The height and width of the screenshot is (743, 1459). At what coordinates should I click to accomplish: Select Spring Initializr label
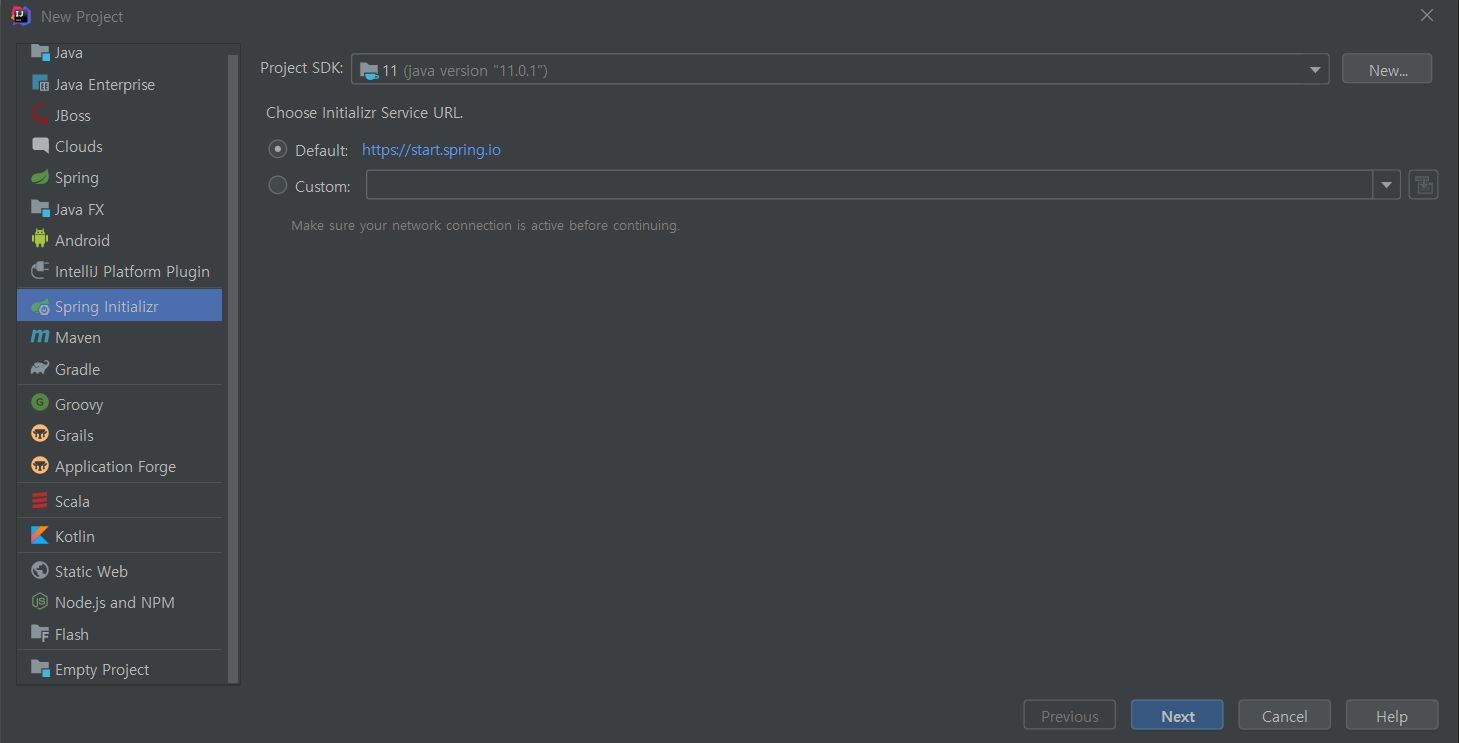107,306
